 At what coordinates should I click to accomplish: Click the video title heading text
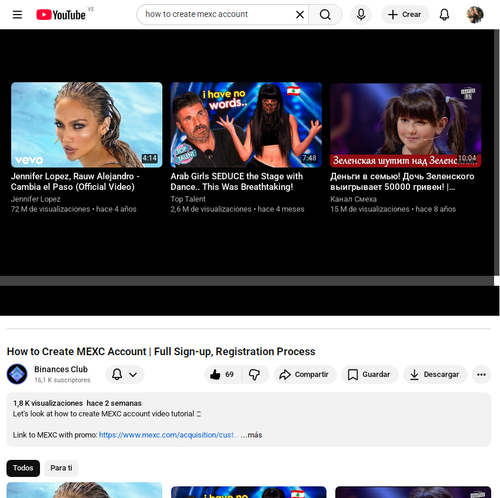click(x=161, y=351)
